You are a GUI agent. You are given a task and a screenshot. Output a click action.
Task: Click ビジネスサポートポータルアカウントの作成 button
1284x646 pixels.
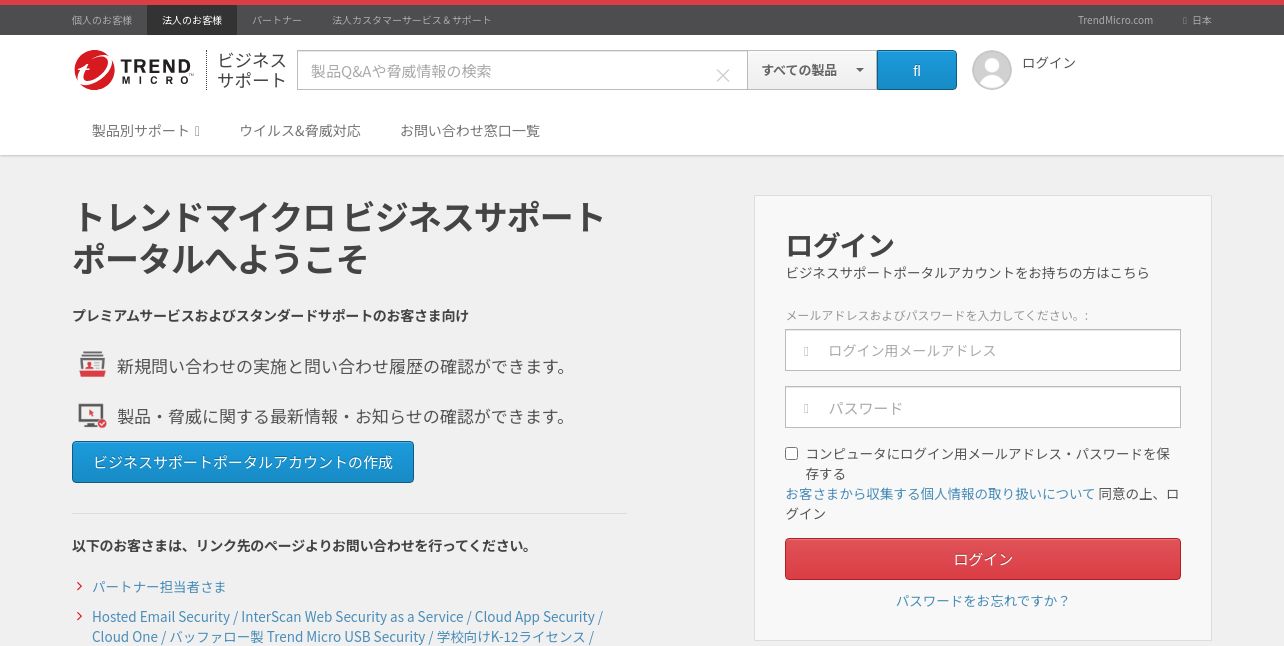[243, 462]
